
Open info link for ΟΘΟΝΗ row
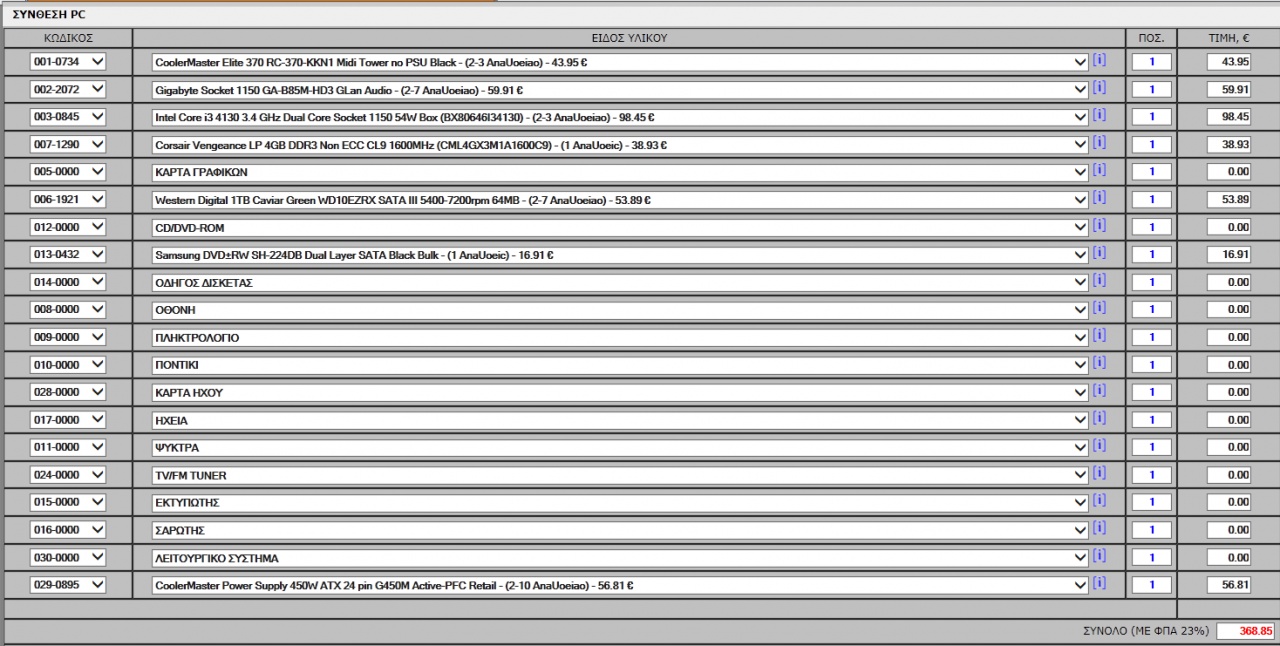tap(1099, 308)
